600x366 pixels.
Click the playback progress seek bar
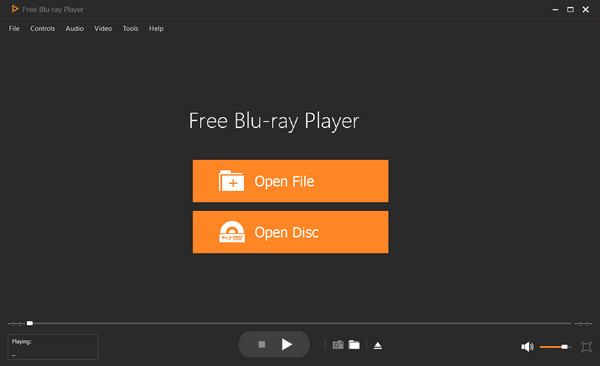pyautogui.click(x=298, y=324)
